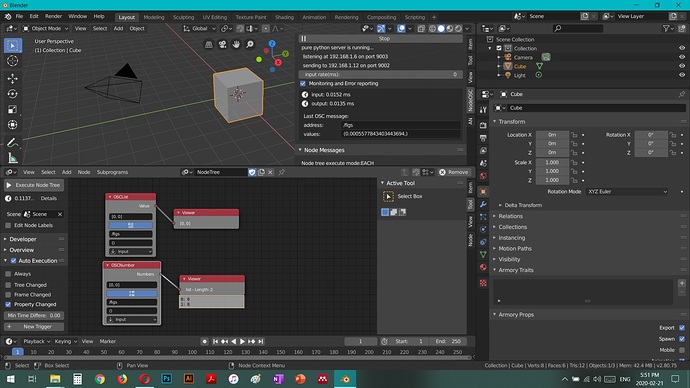
Task: Open Calculator from the taskbar
Action: (x=77, y=379)
